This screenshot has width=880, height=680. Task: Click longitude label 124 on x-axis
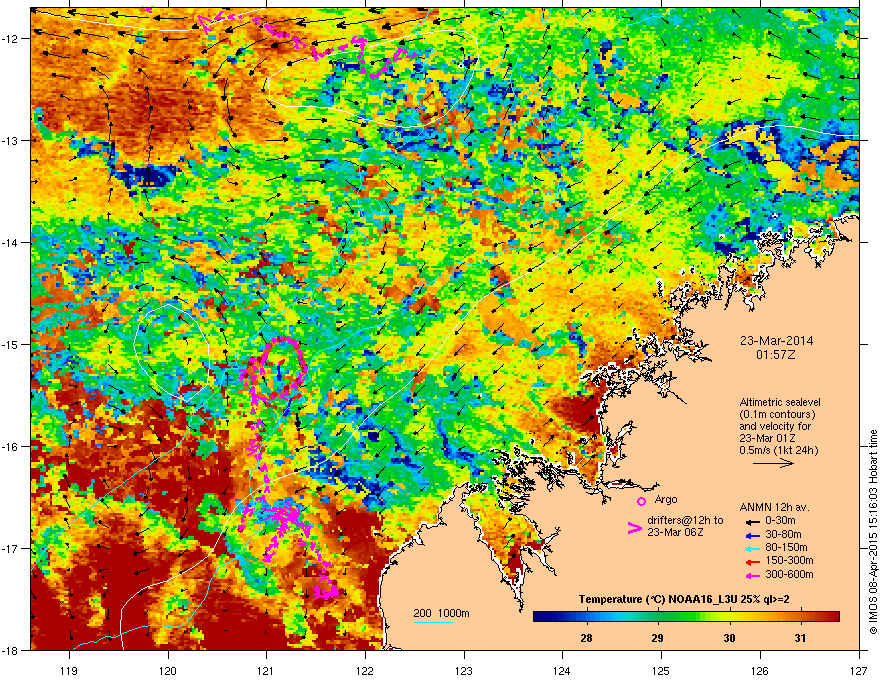[x=562, y=671]
